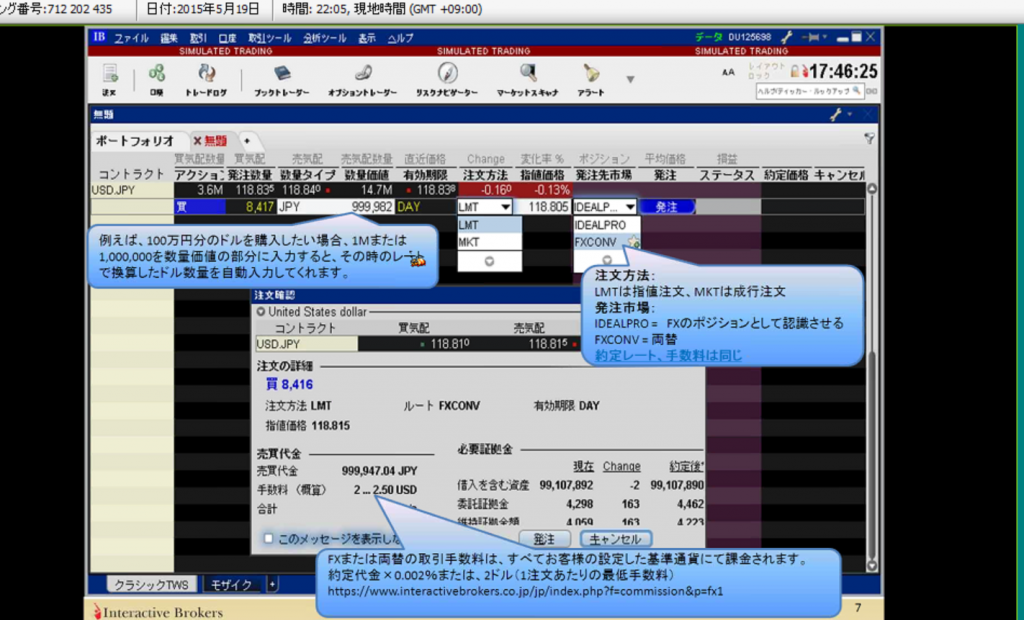Expand more order types below MKT
Viewport: 1024px width, 620px height.
[489, 261]
